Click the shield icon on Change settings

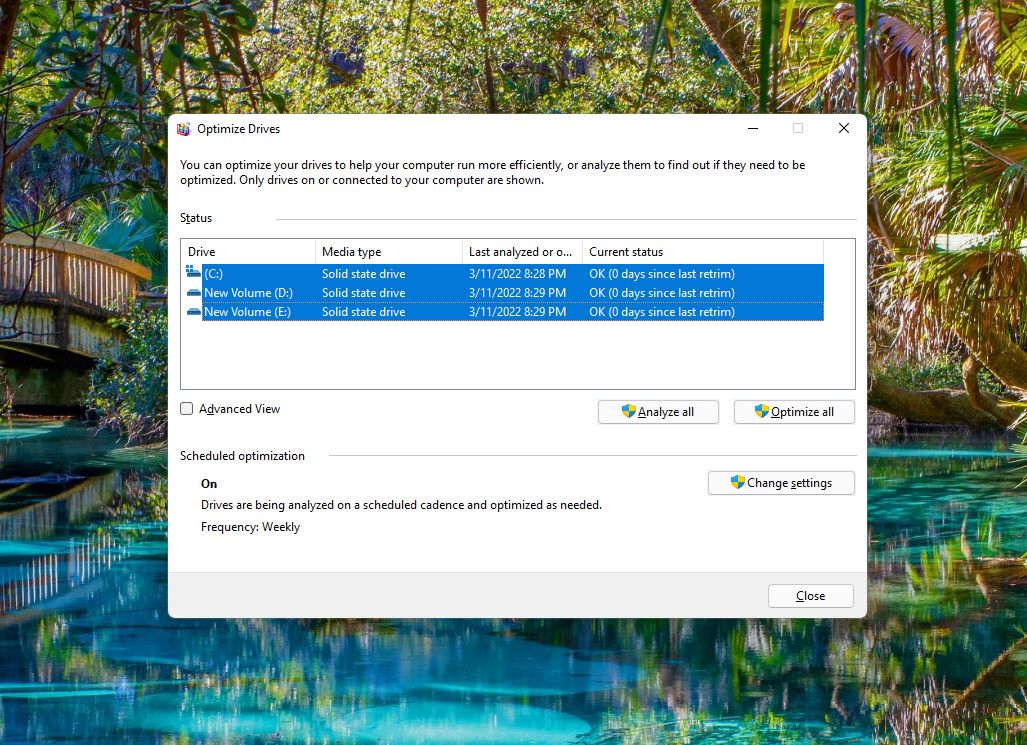[737, 482]
